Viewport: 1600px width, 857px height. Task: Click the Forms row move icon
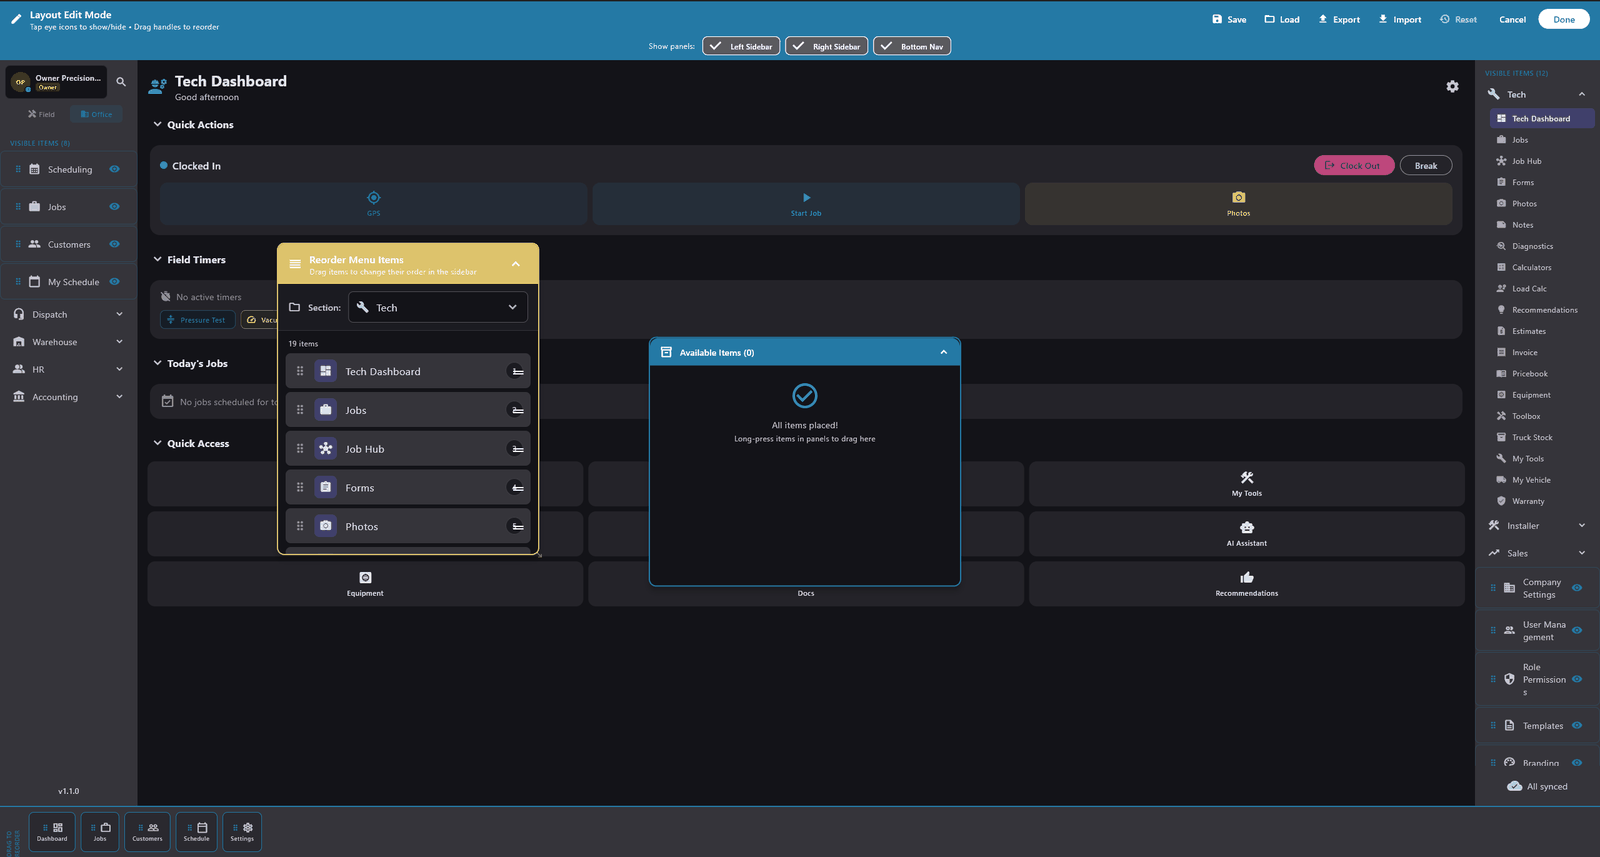coord(517,488)
